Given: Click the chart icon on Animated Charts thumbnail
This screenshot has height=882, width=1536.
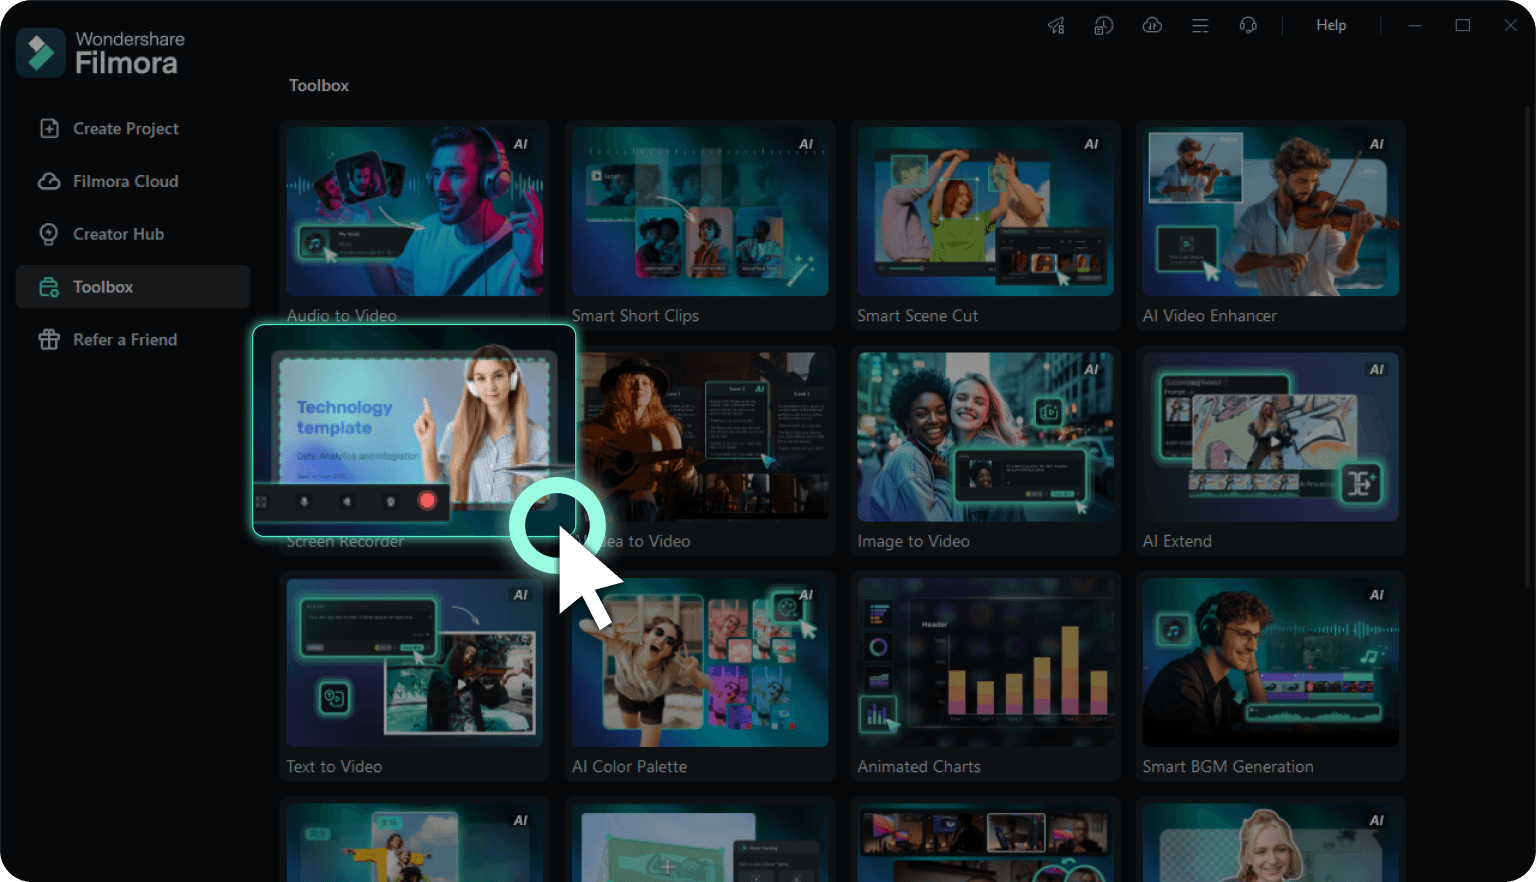Looking at the screenshot, I should coord(877,714).
